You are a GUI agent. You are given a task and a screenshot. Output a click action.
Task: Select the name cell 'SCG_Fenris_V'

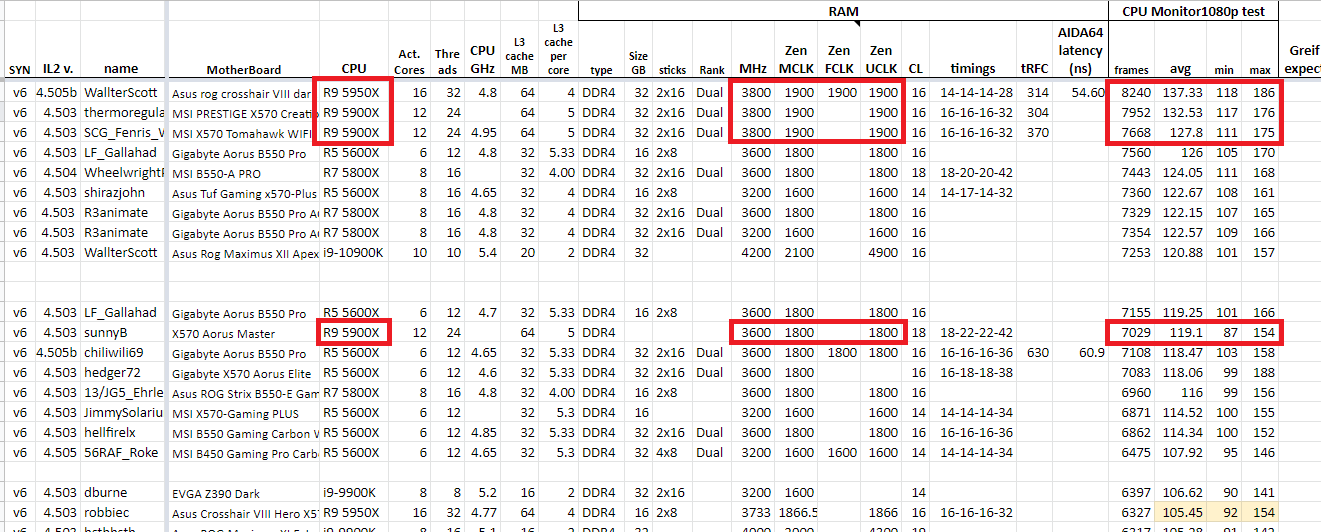pos(124,132)
